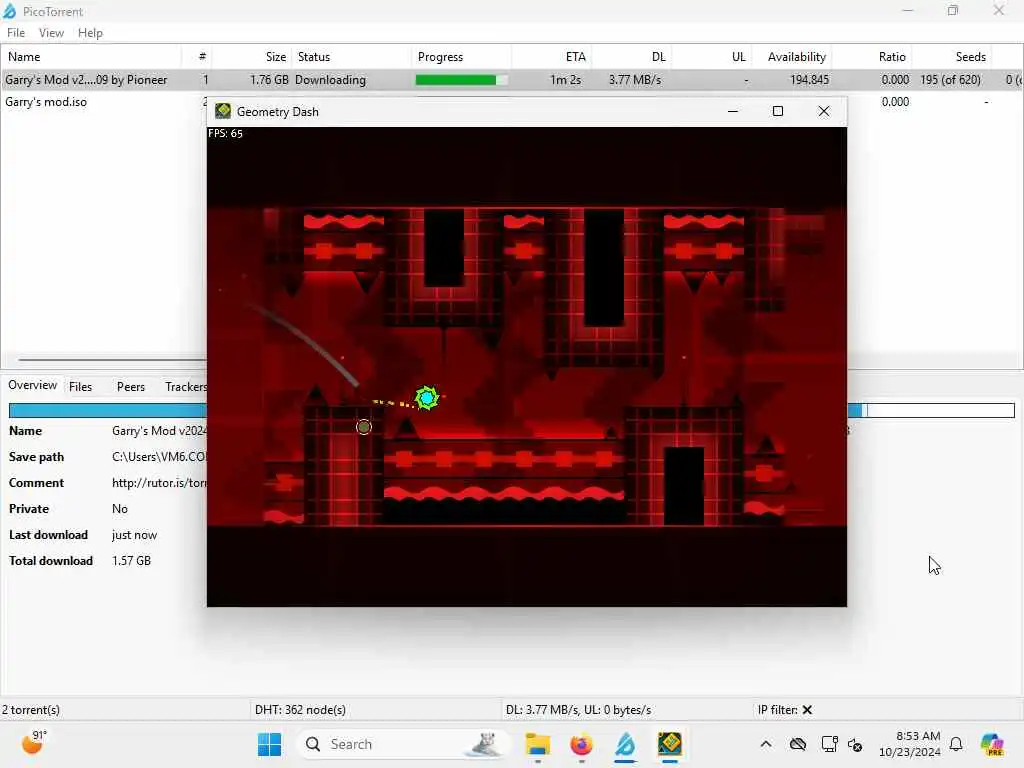Click the 1m 2s ETA value
Screen dimensions: 1024x768
pos(566,80)
